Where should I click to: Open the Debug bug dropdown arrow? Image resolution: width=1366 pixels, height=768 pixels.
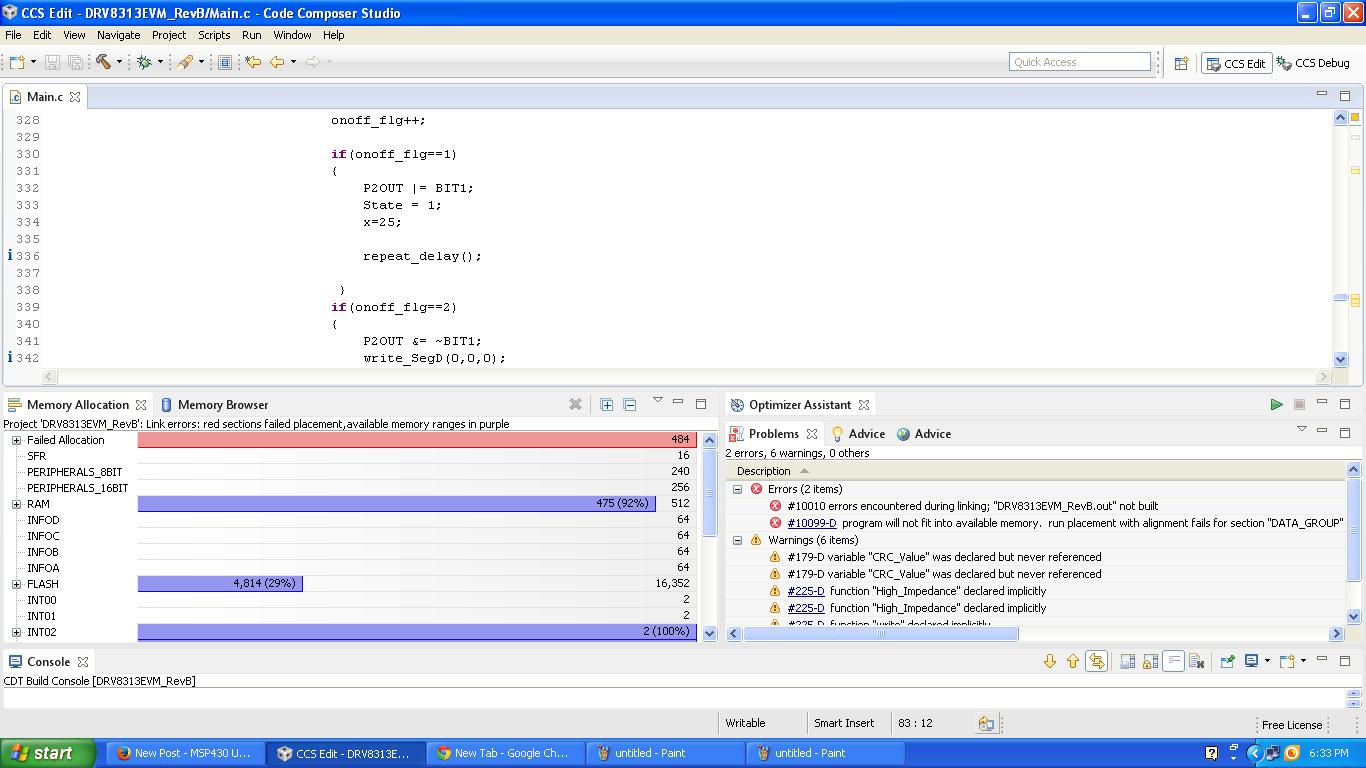pyautogui.click(x=160, y=62)
